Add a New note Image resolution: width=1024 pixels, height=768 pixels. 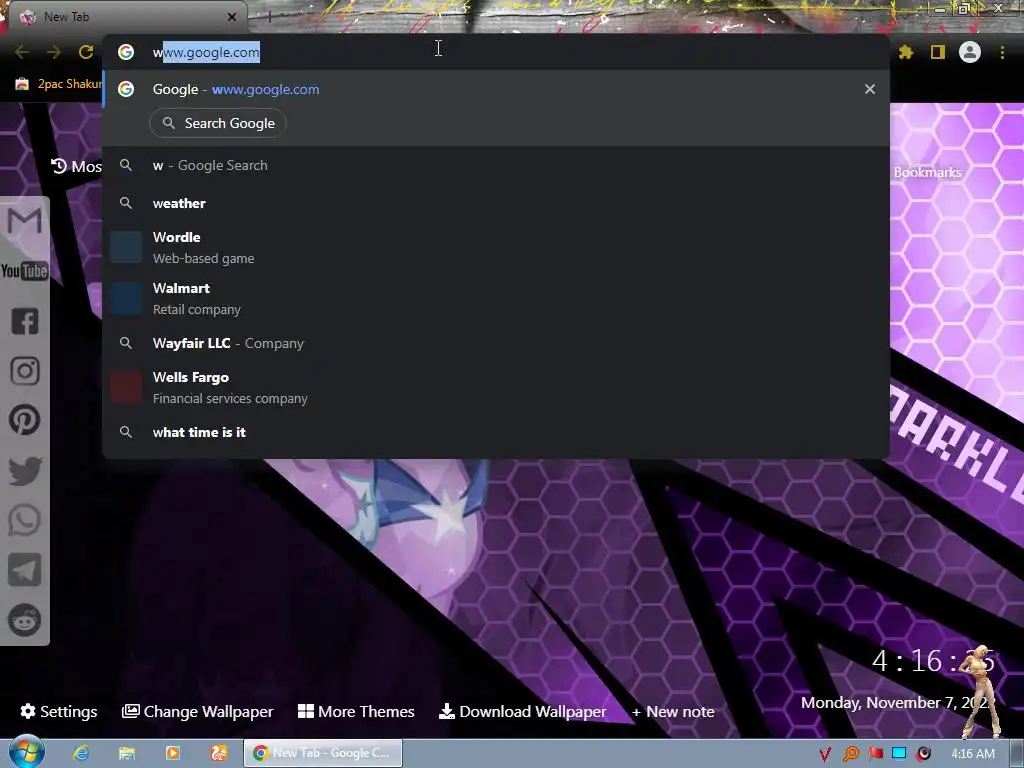point(673,711)
